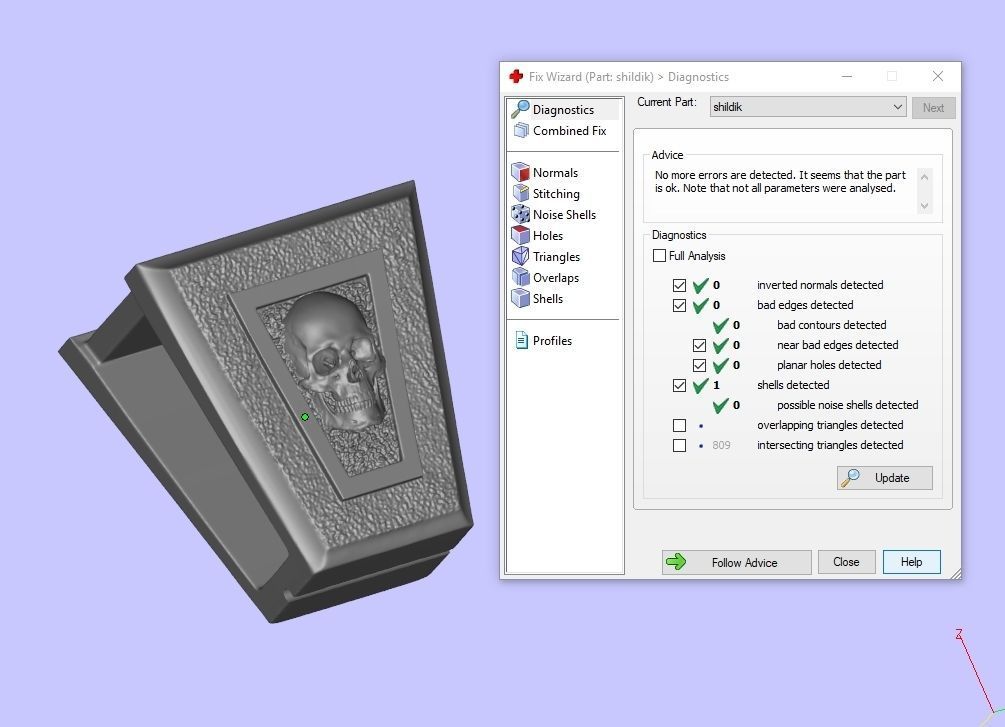Viewport: 1005px width, 727px height.
Task: Minimize the Fix Wizard window
Action: pos(847,76)
